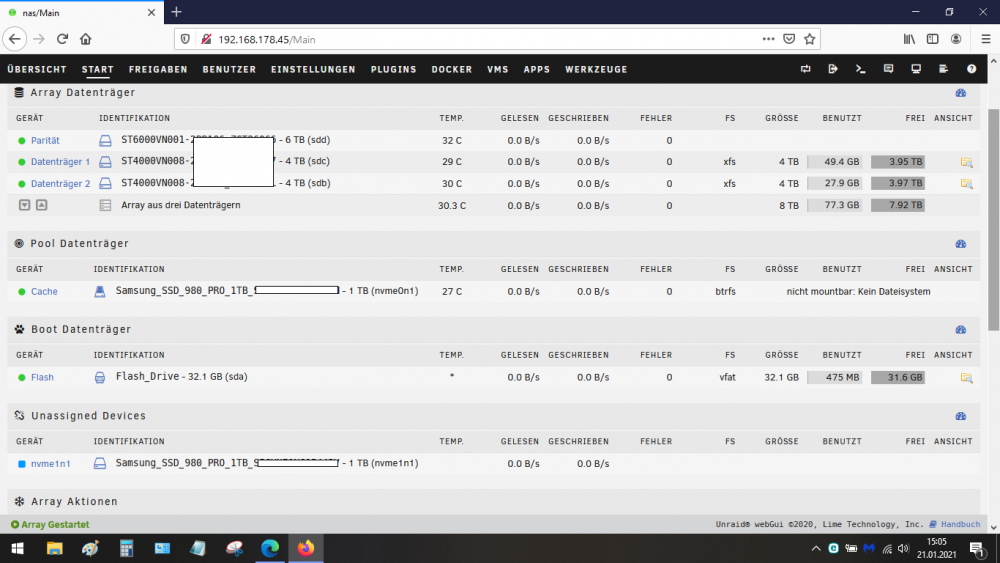Click the Parität disk drive icon
Screen dimensions: 1000x563
105,140
